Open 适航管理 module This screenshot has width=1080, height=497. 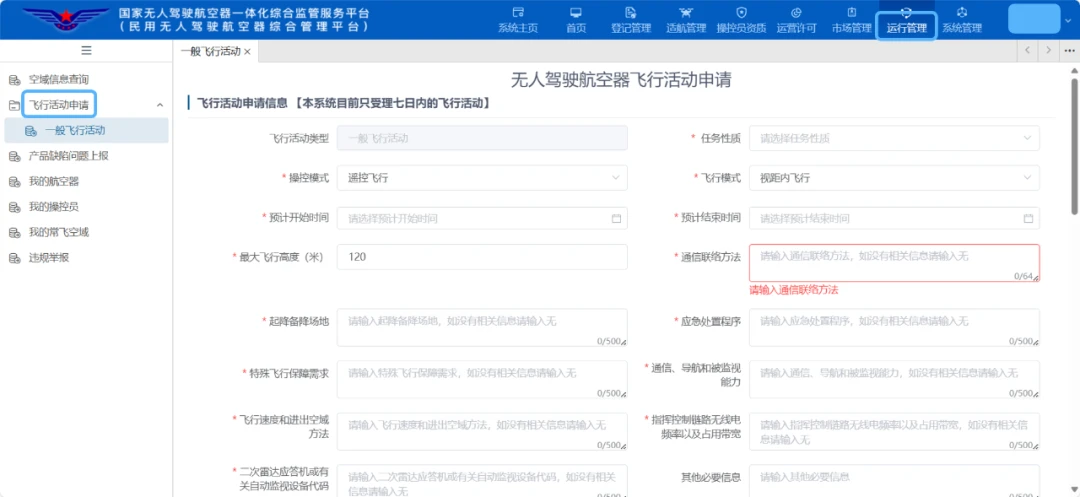pos(686,20)
